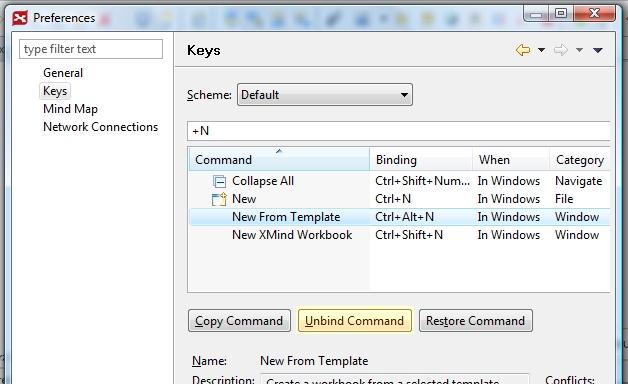
Task: Click the Name field value New From Template
Action: click(314, 361)
